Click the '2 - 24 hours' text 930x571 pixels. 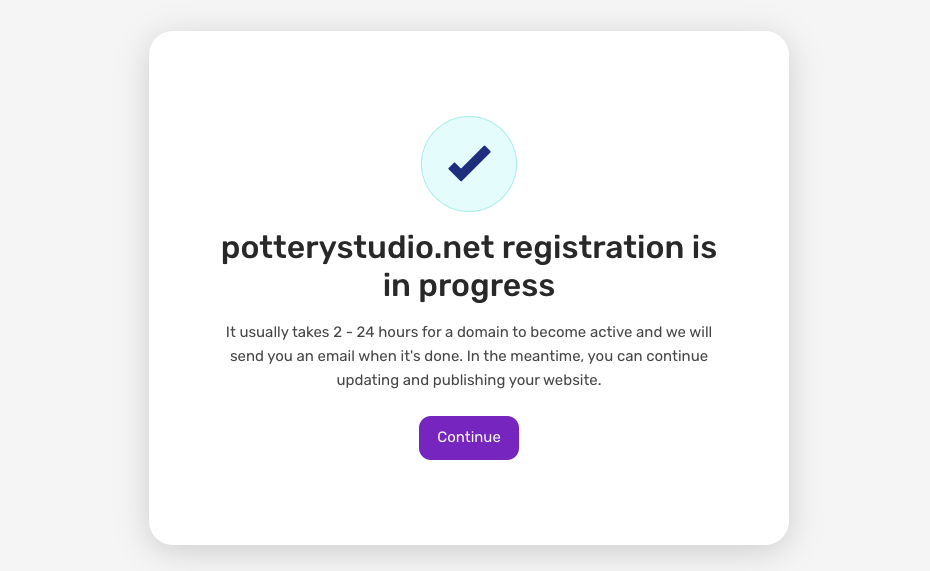[375, 332]
